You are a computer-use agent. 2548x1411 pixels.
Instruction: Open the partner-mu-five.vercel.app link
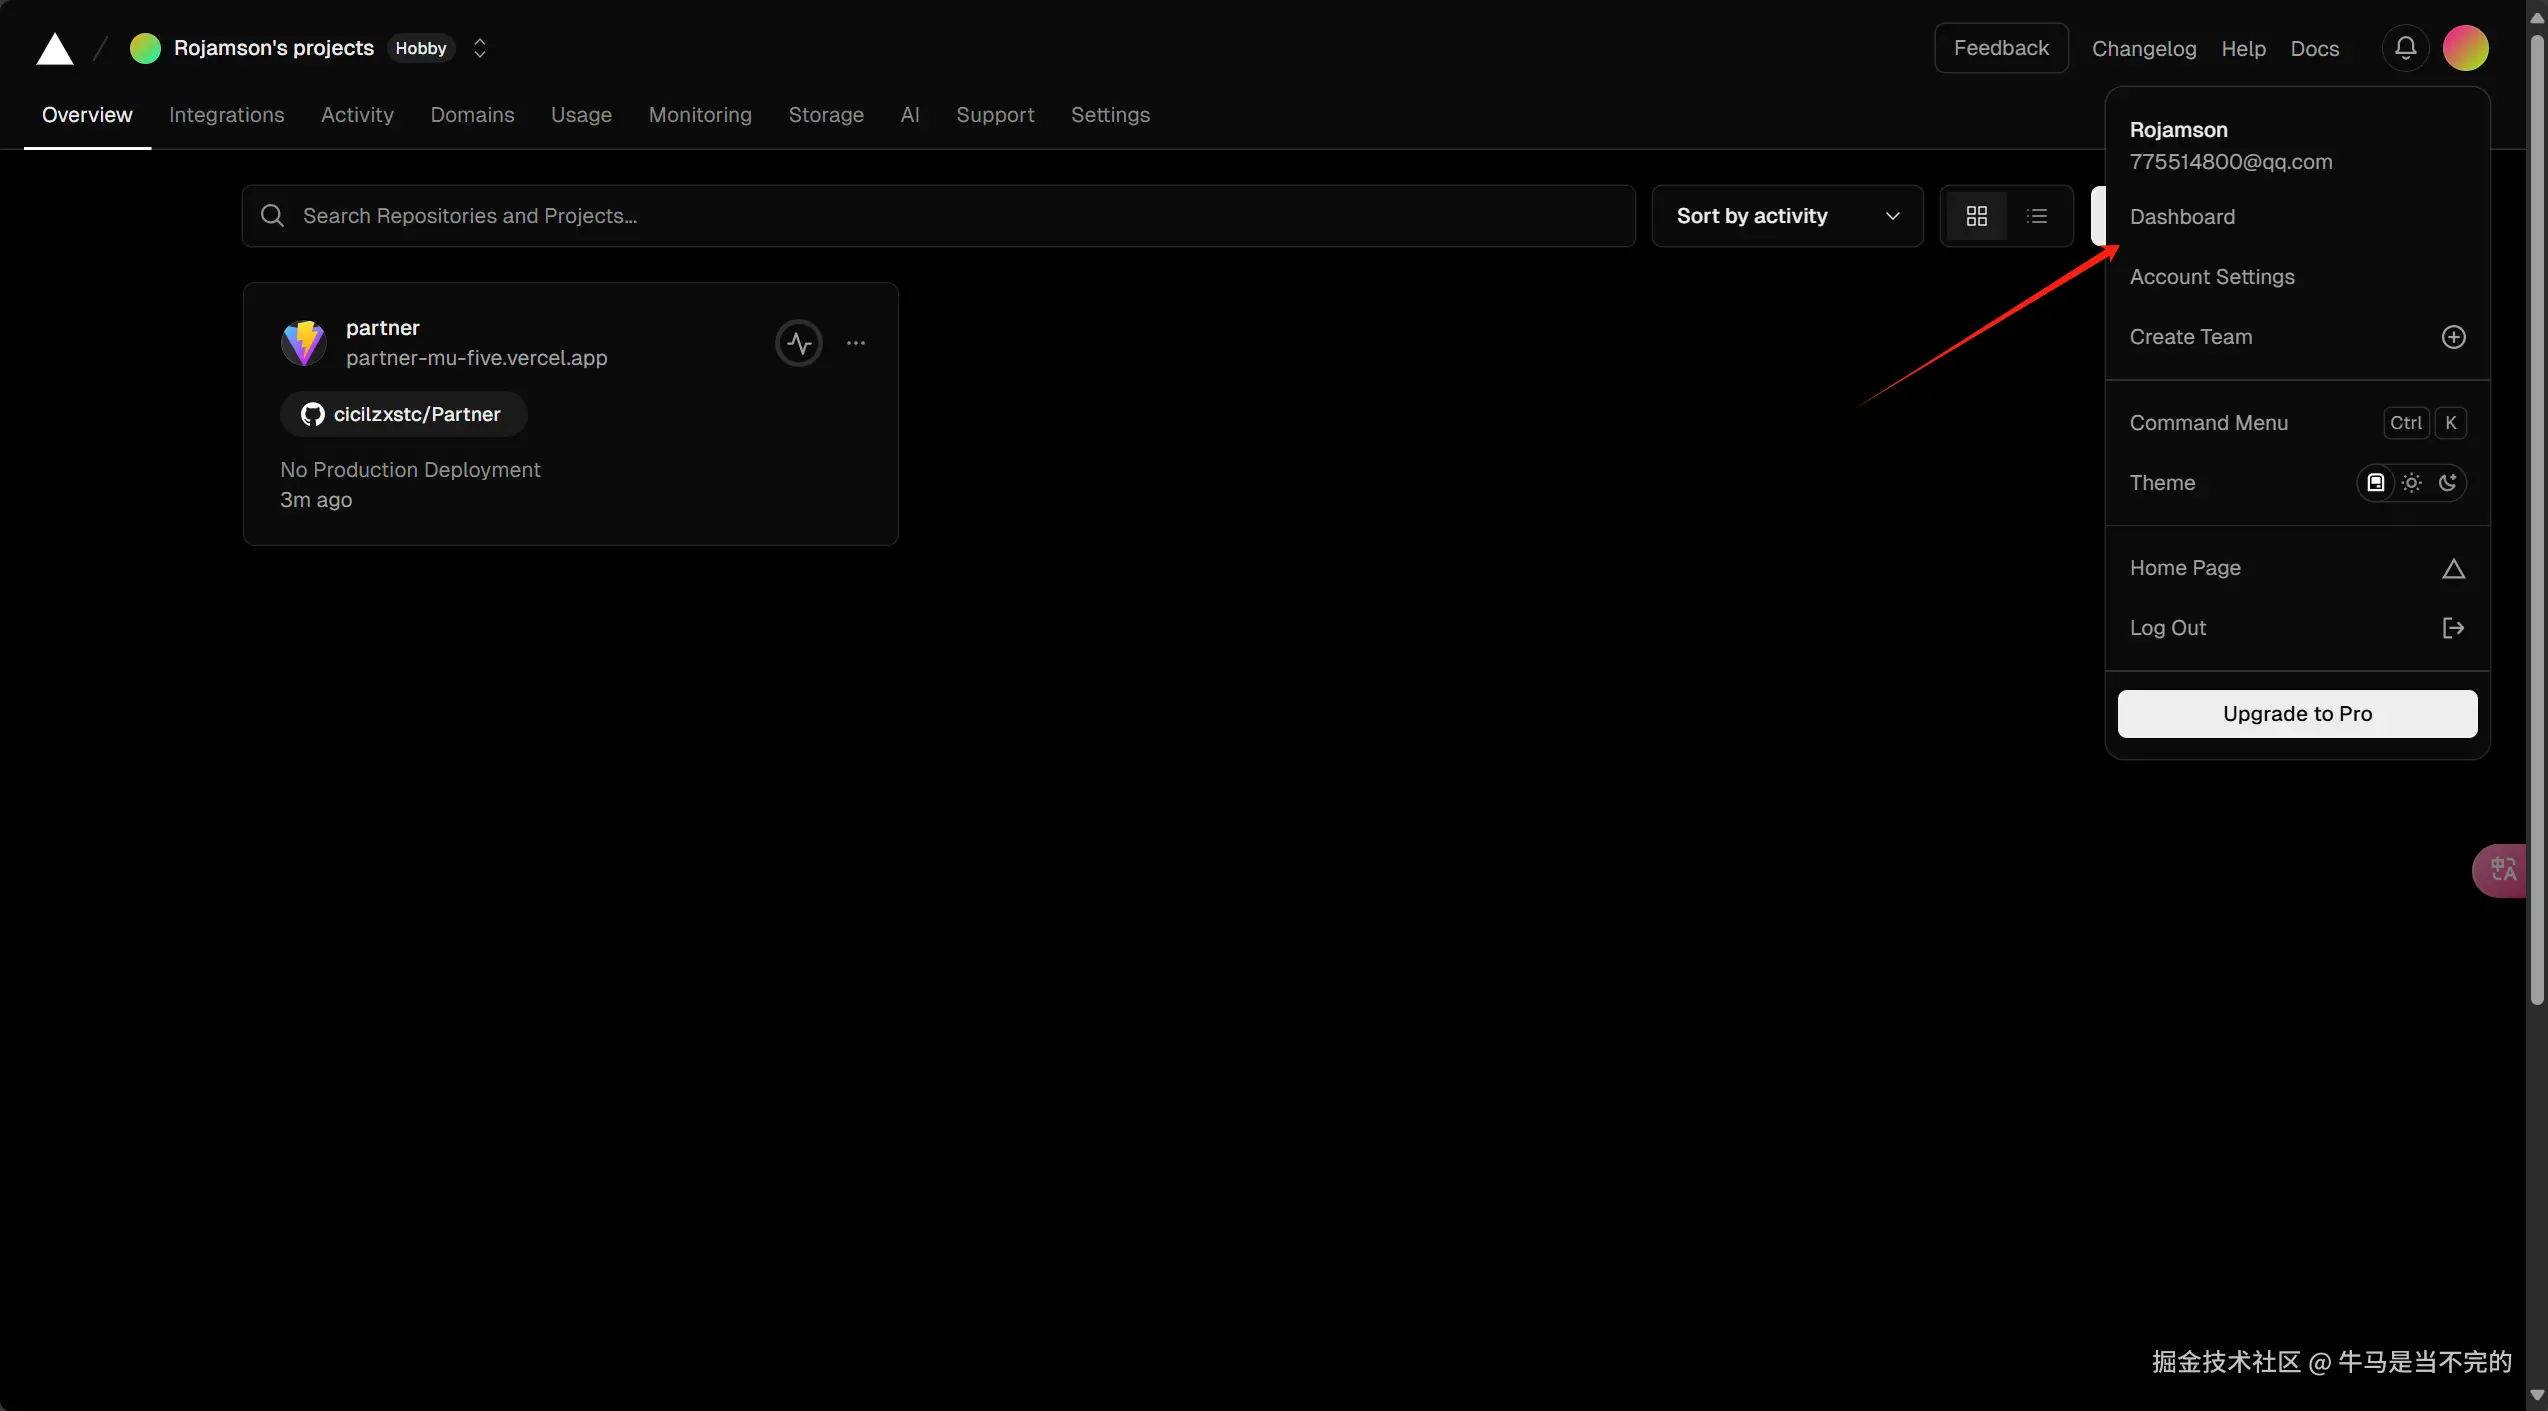476,358
